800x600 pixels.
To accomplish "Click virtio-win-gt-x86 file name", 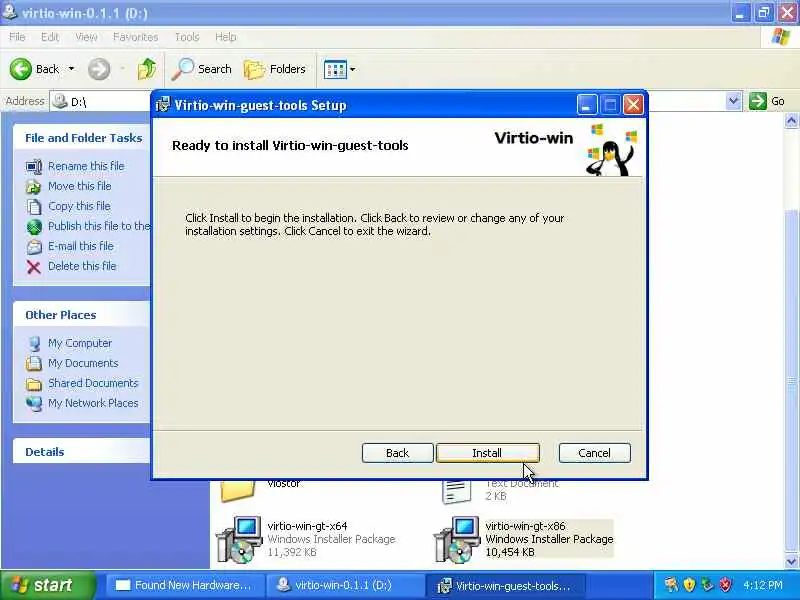I will pos(525,526).
